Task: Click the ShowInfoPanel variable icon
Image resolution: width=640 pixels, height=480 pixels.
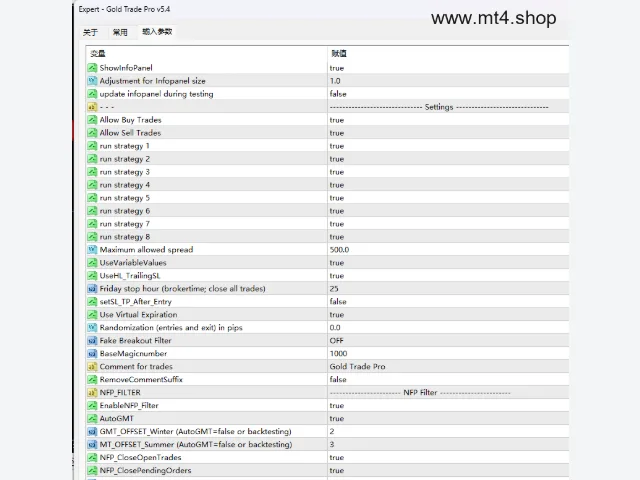Action: (x=92, y=68)
